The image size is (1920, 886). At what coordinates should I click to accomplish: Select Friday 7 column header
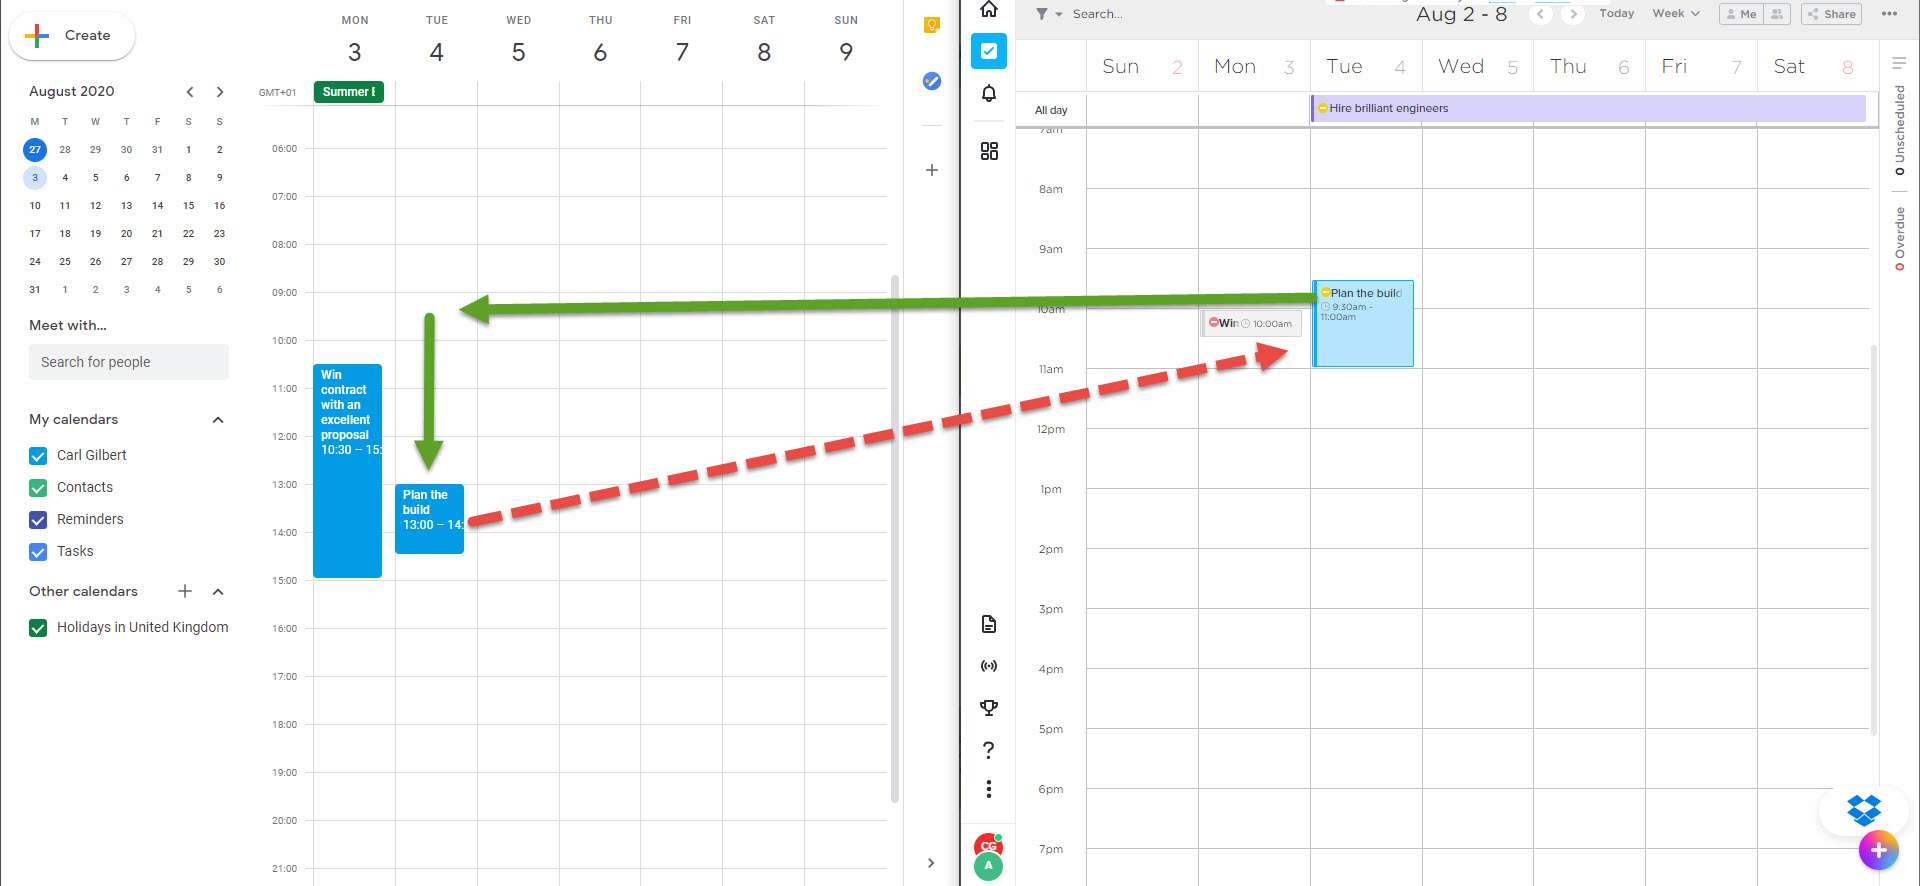coord(682,41)
